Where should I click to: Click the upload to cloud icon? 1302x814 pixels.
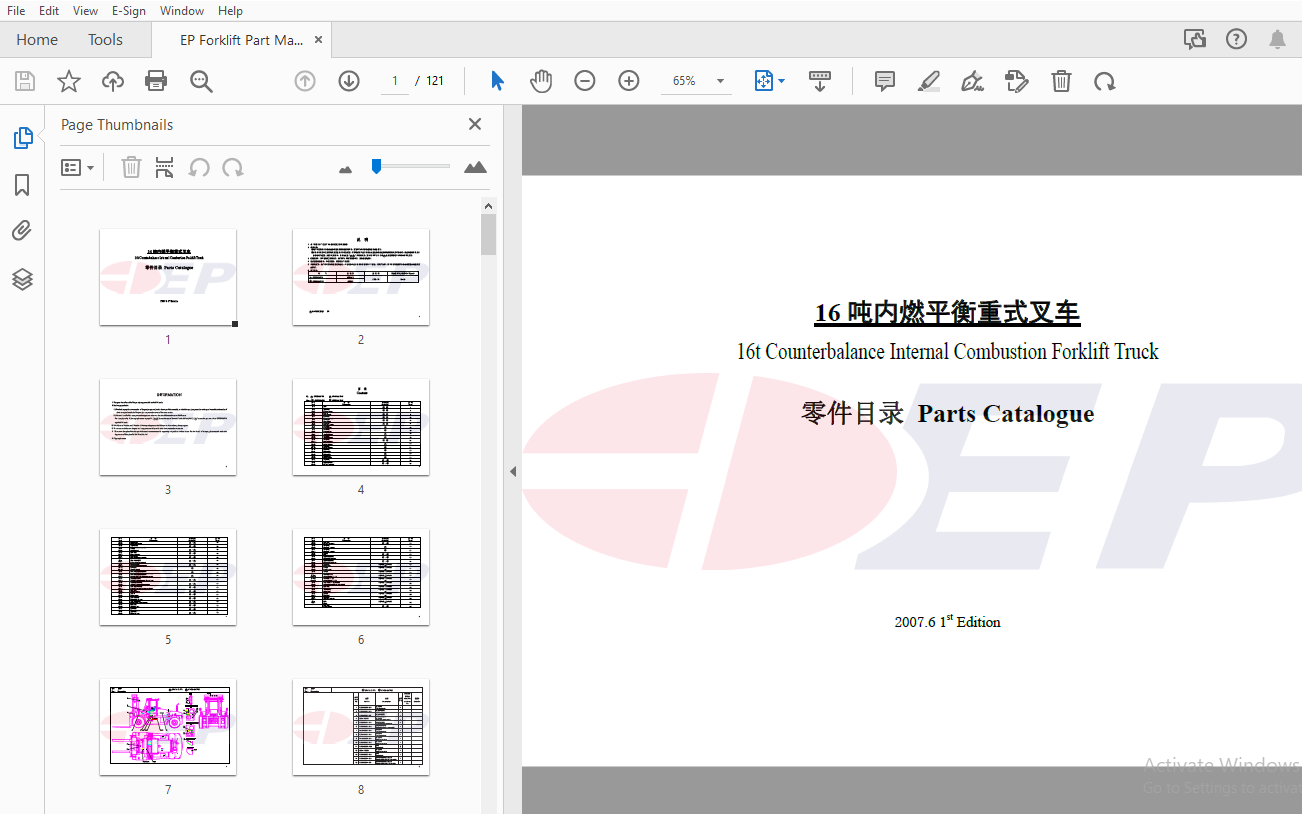(x=113, y=81)
